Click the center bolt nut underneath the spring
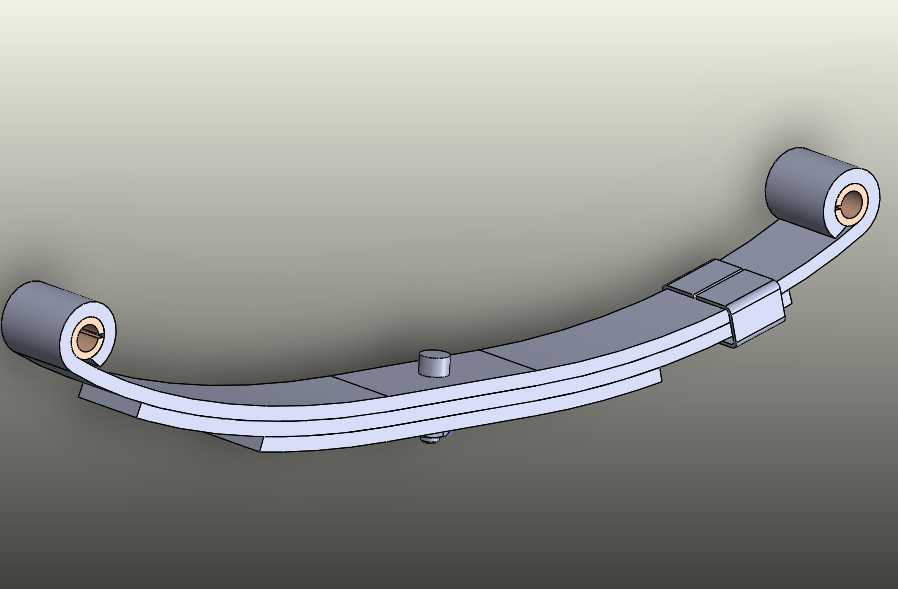898x589 pixels. click(x=432, y=439)
